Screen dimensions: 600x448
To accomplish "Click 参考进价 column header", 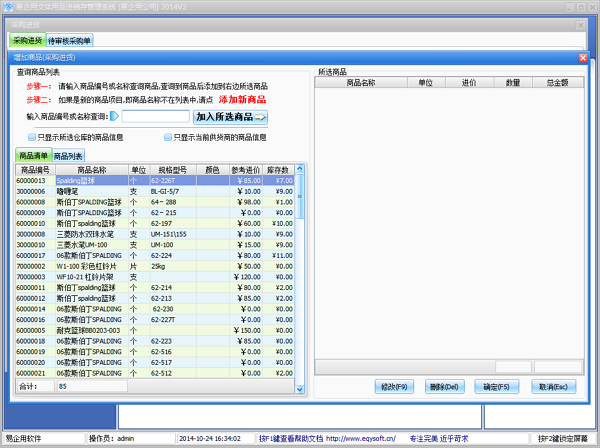I will tap(246, 170).
